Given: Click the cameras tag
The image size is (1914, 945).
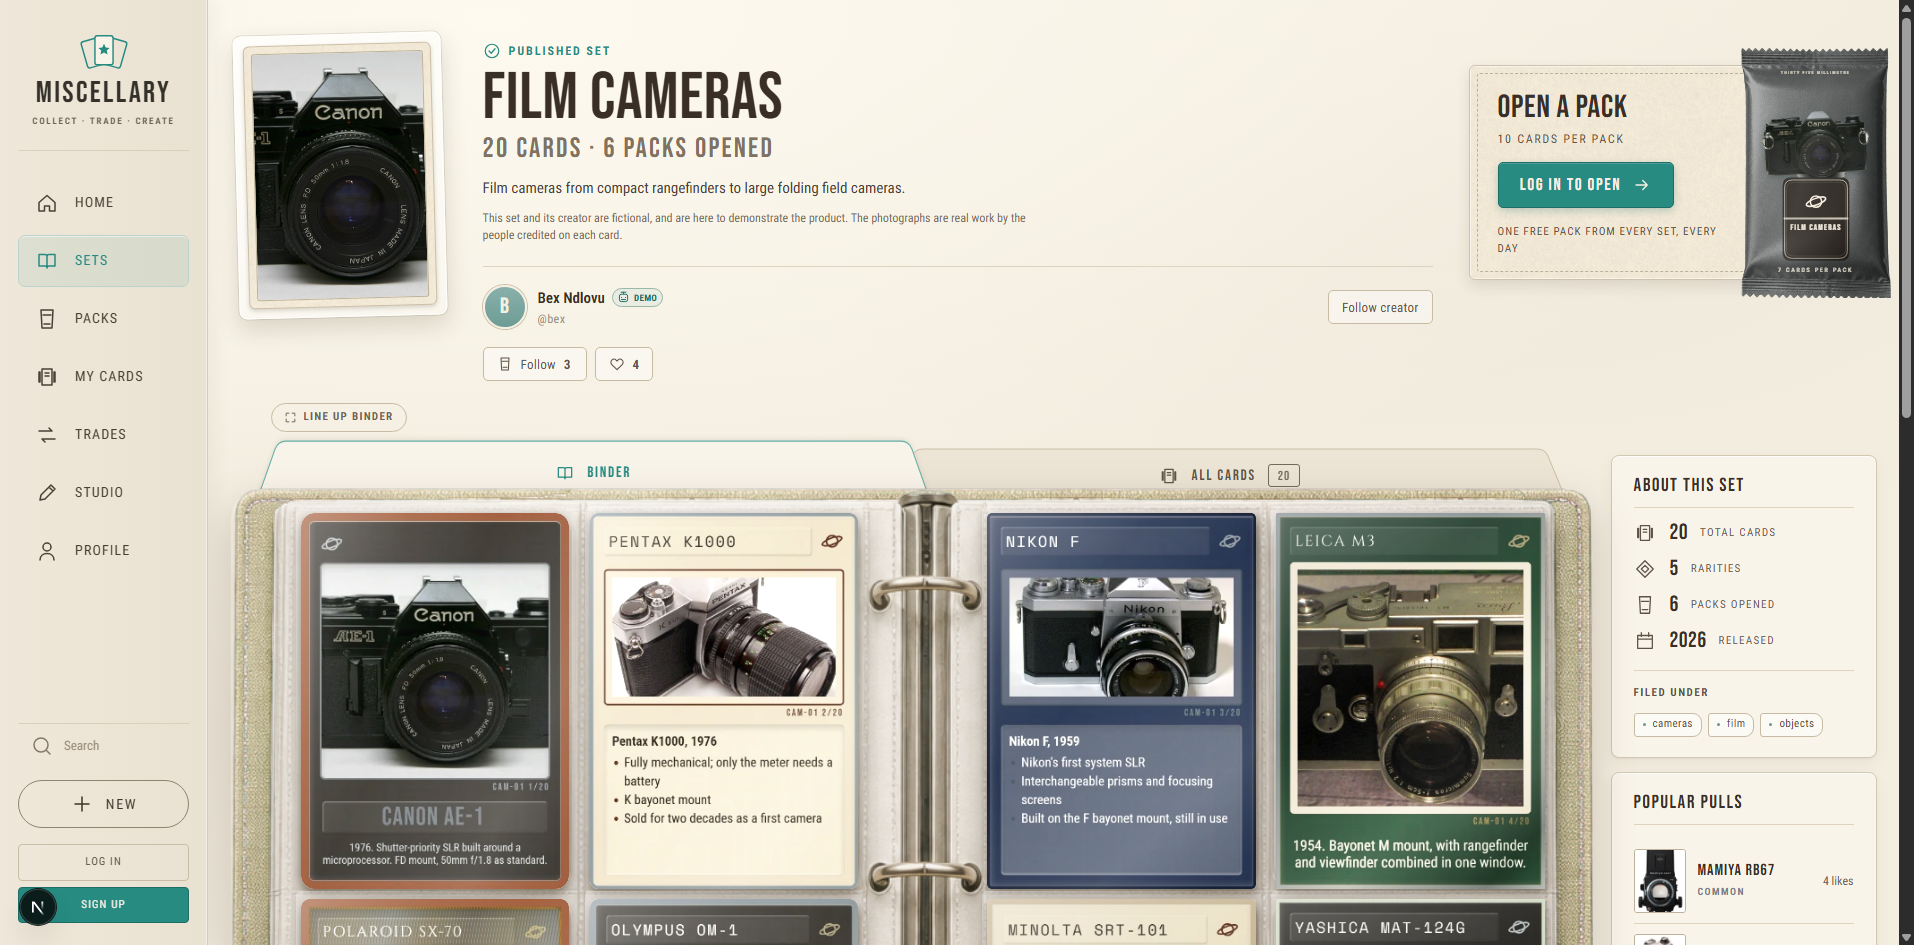Looking at the screenshot, I should 1667,724.
